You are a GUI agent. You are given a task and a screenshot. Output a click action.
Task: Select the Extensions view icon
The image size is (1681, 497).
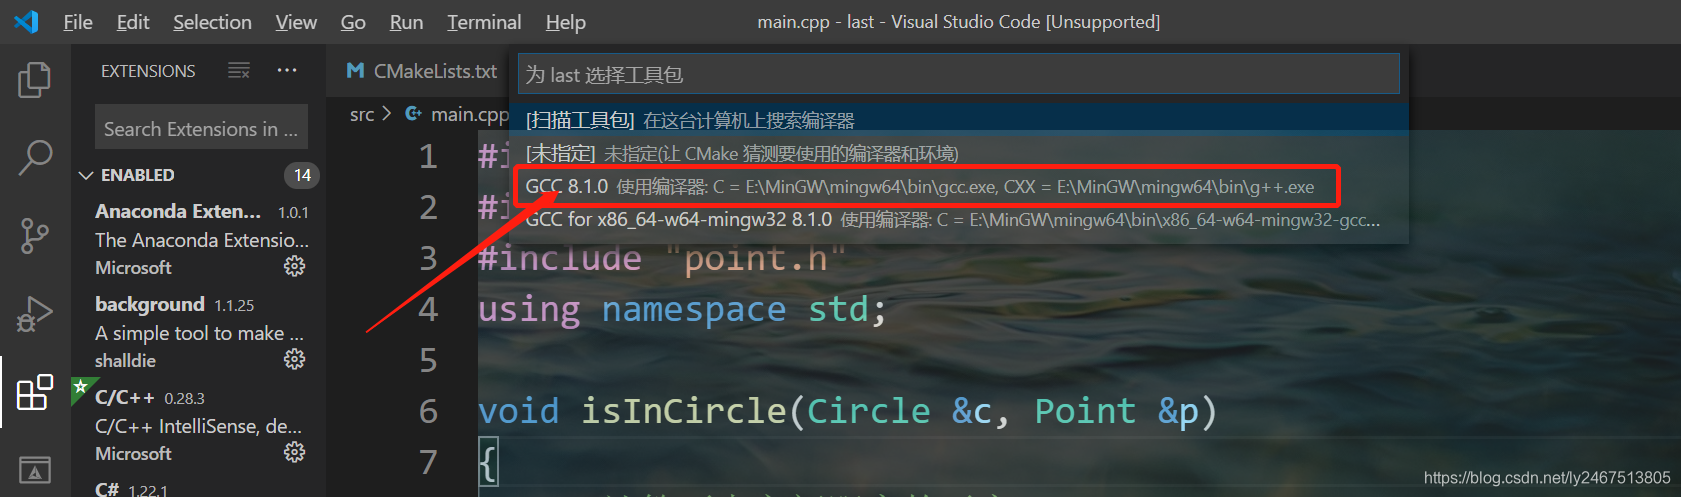coord(34,392)
